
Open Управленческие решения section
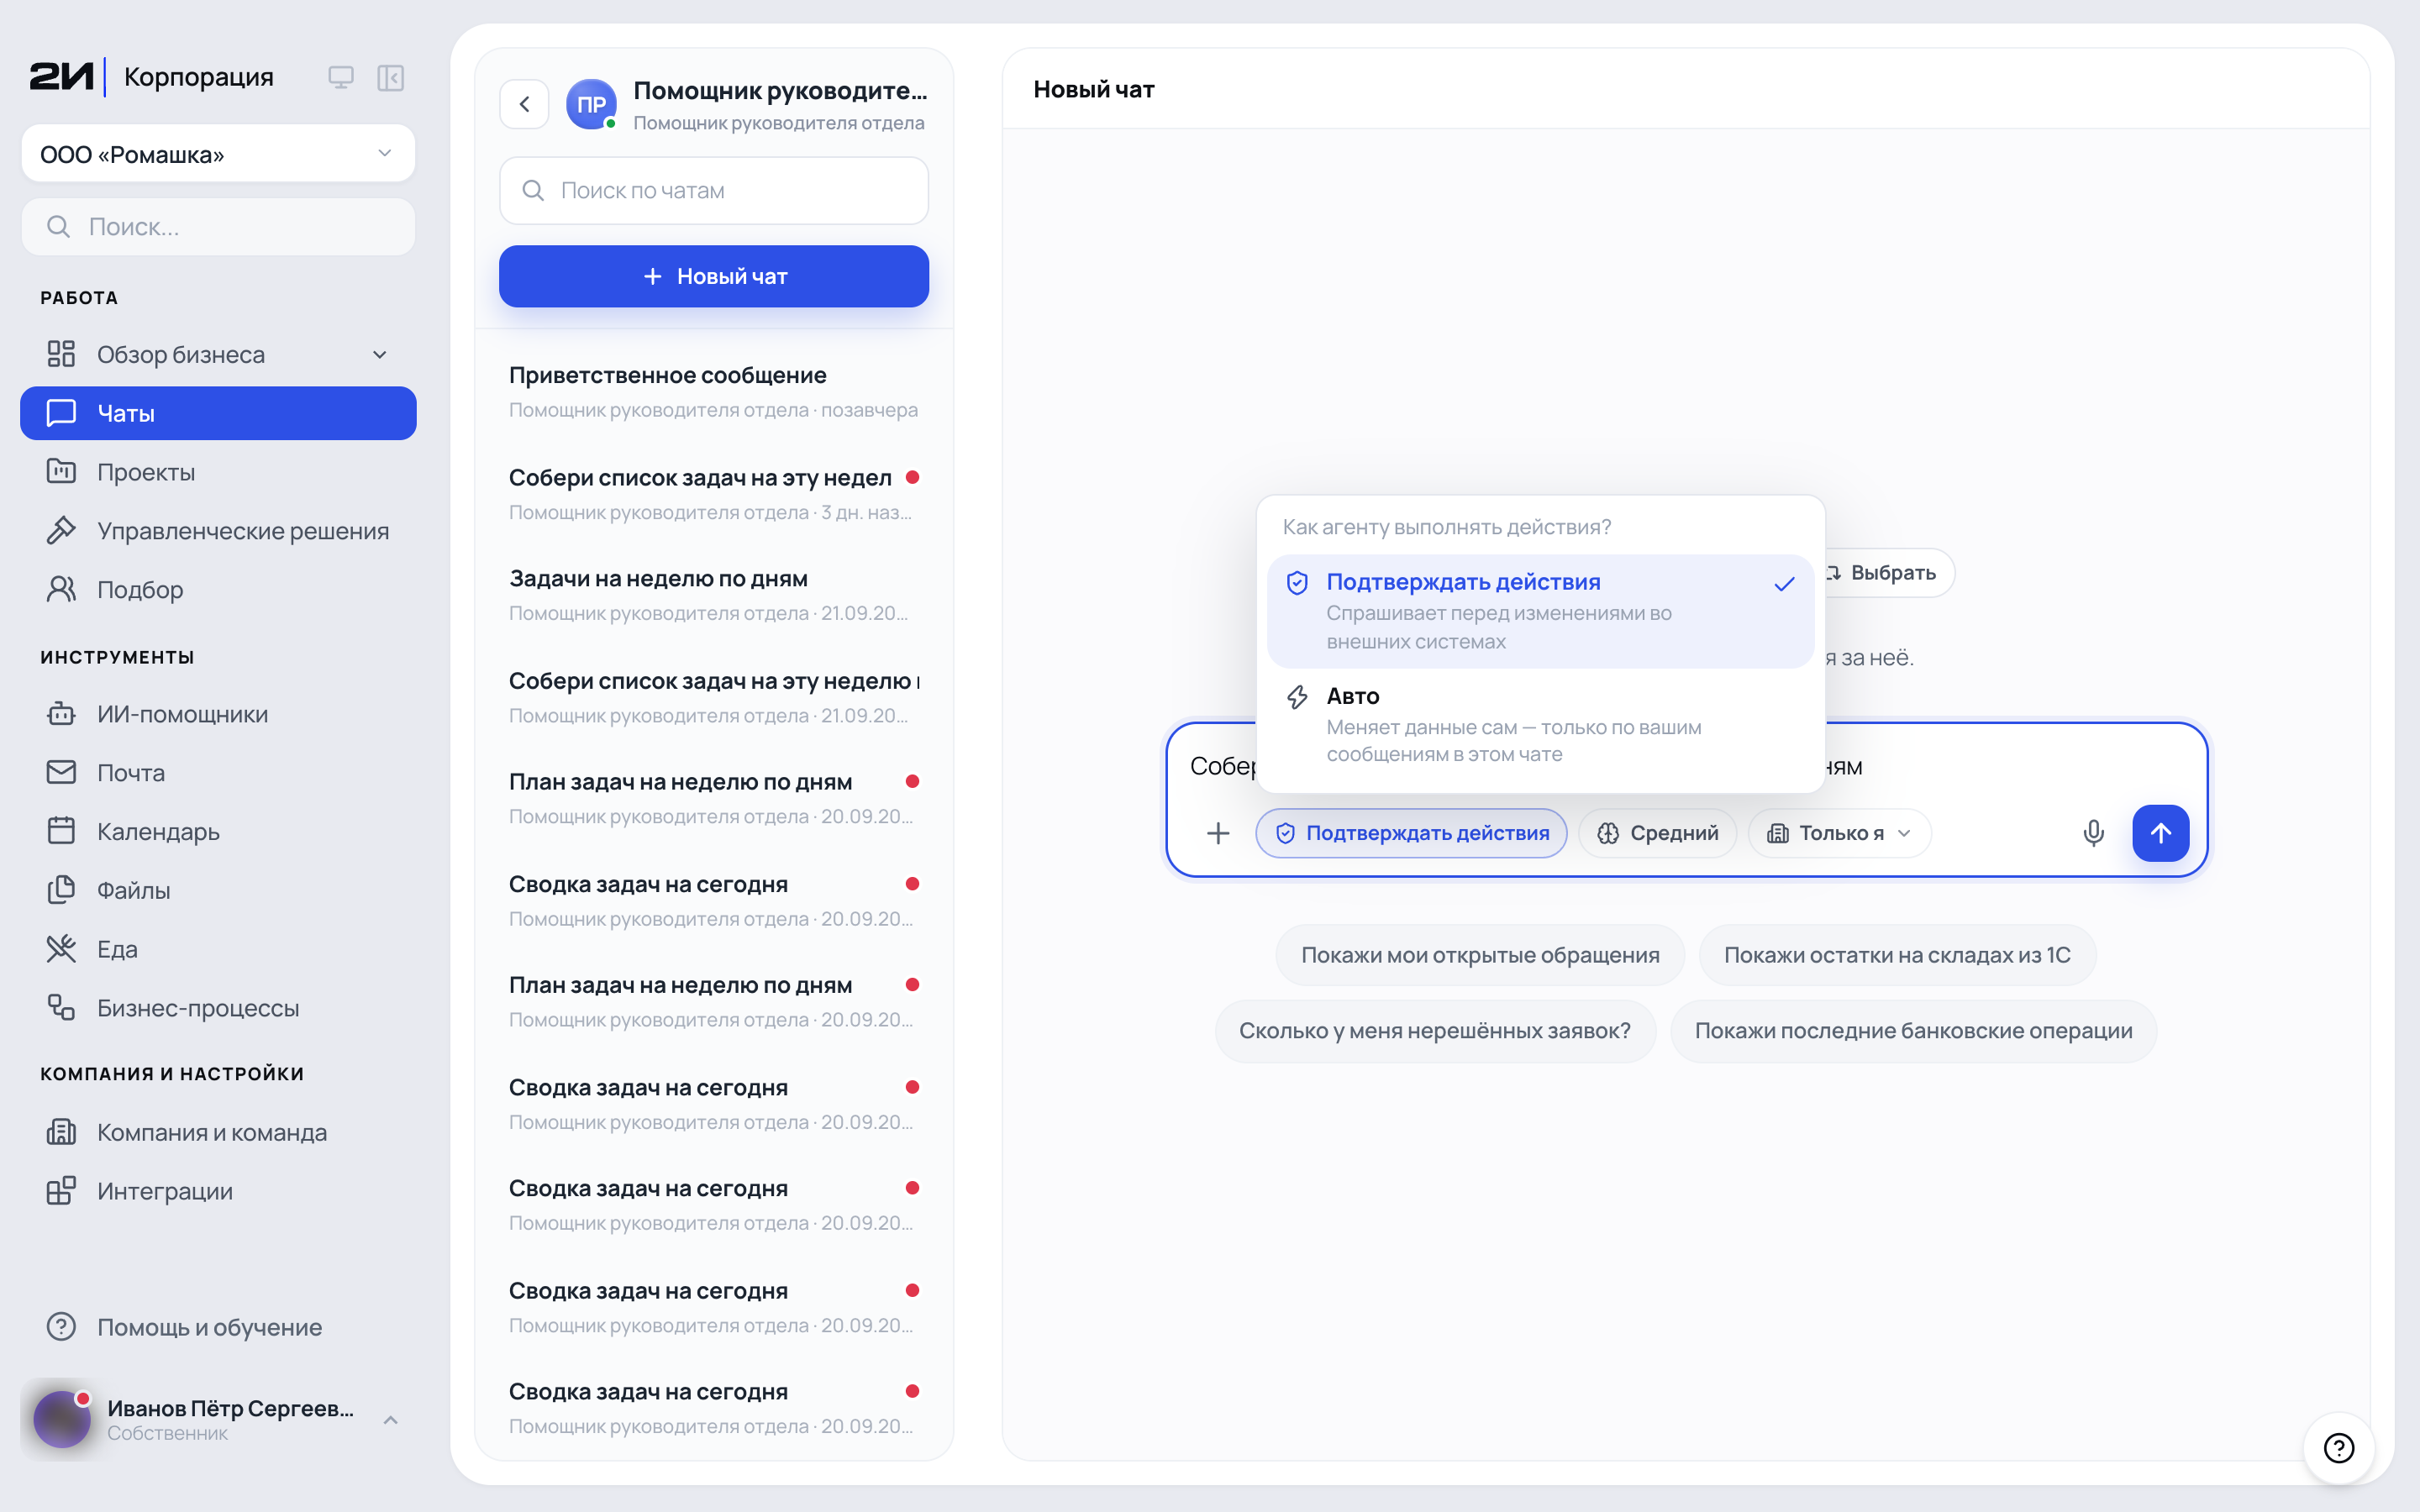pos(218,531)
